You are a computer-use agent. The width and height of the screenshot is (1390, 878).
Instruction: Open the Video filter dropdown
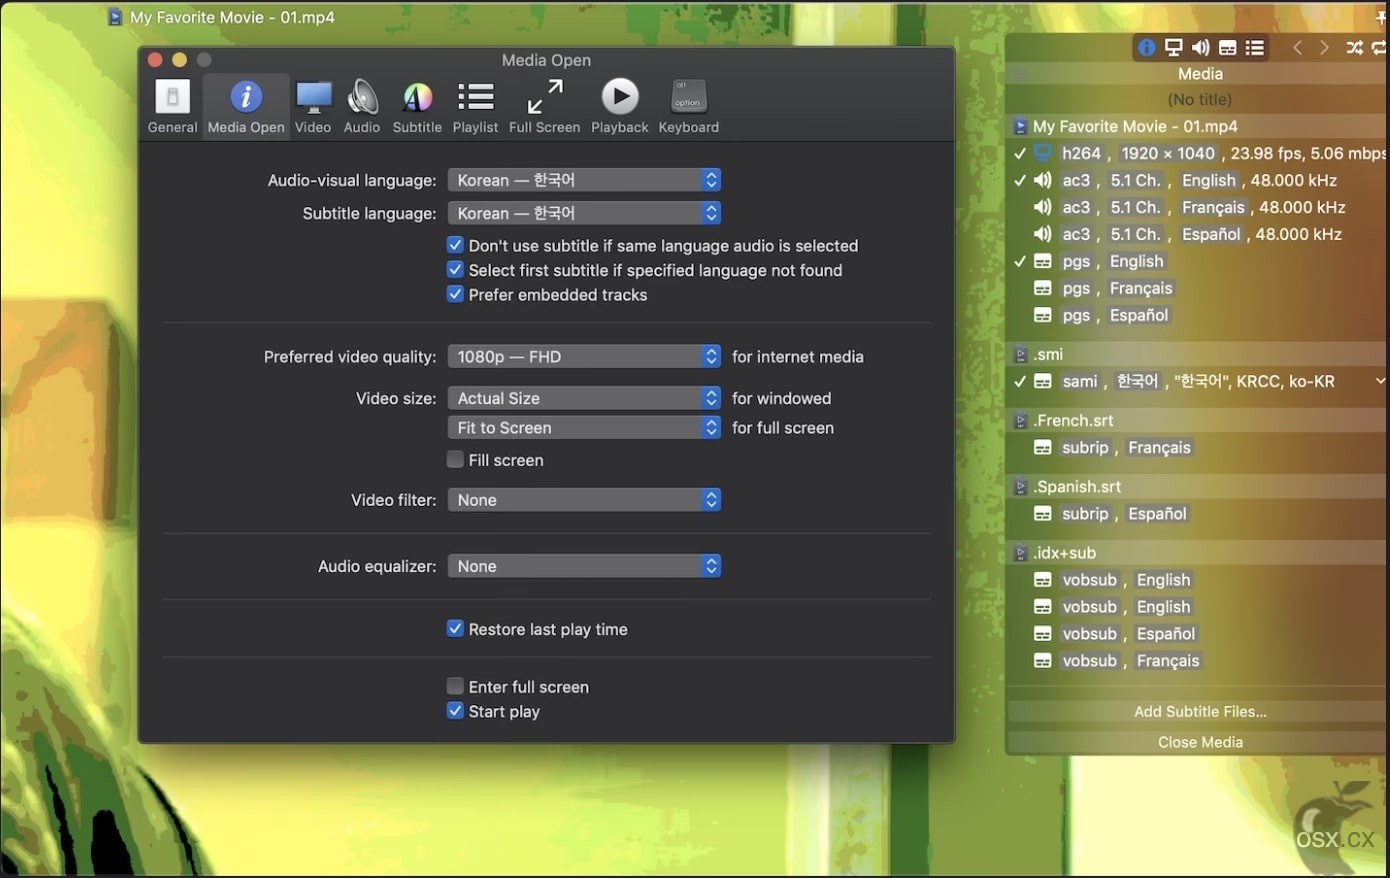pos(584,500)
